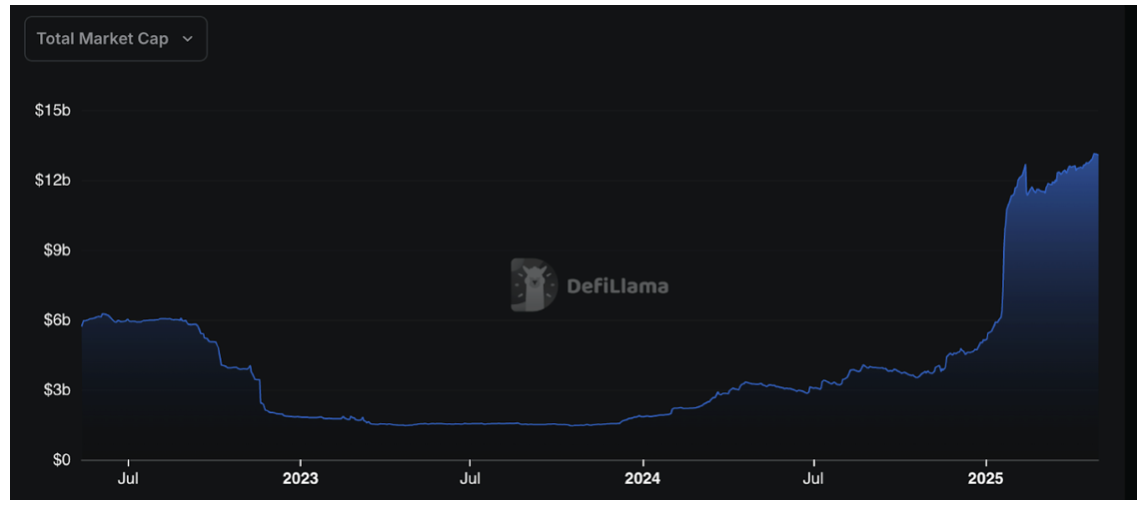Click the $0 y-axis label

point(61,460)
